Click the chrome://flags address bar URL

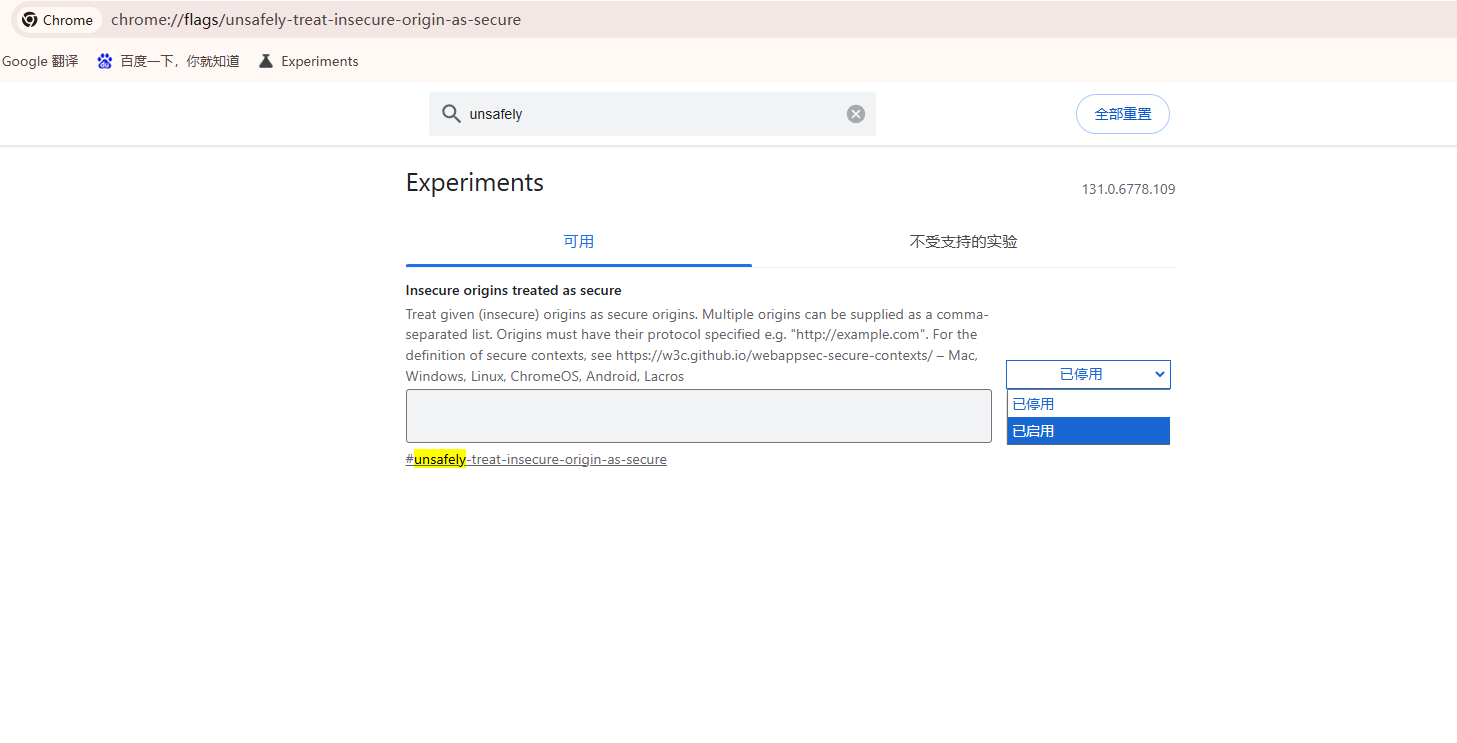316,20
